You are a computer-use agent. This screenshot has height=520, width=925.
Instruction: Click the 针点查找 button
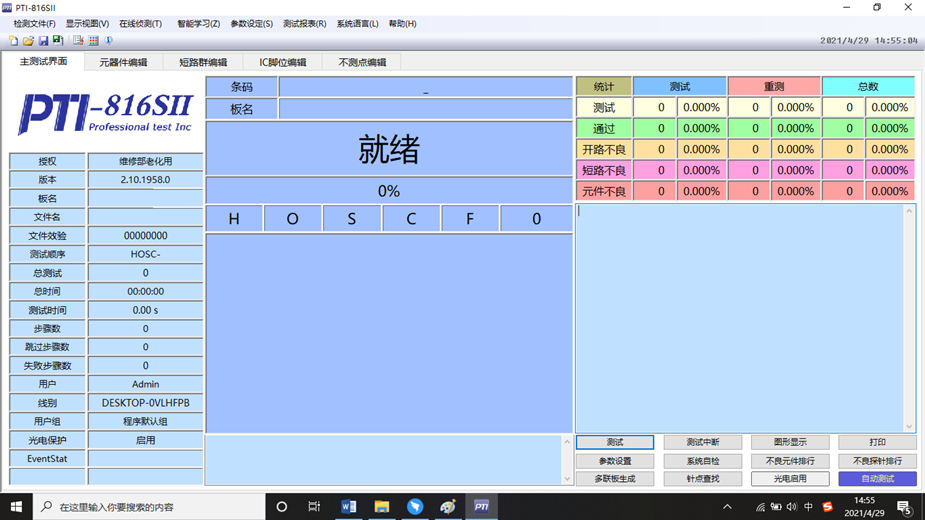coord(702,479)
